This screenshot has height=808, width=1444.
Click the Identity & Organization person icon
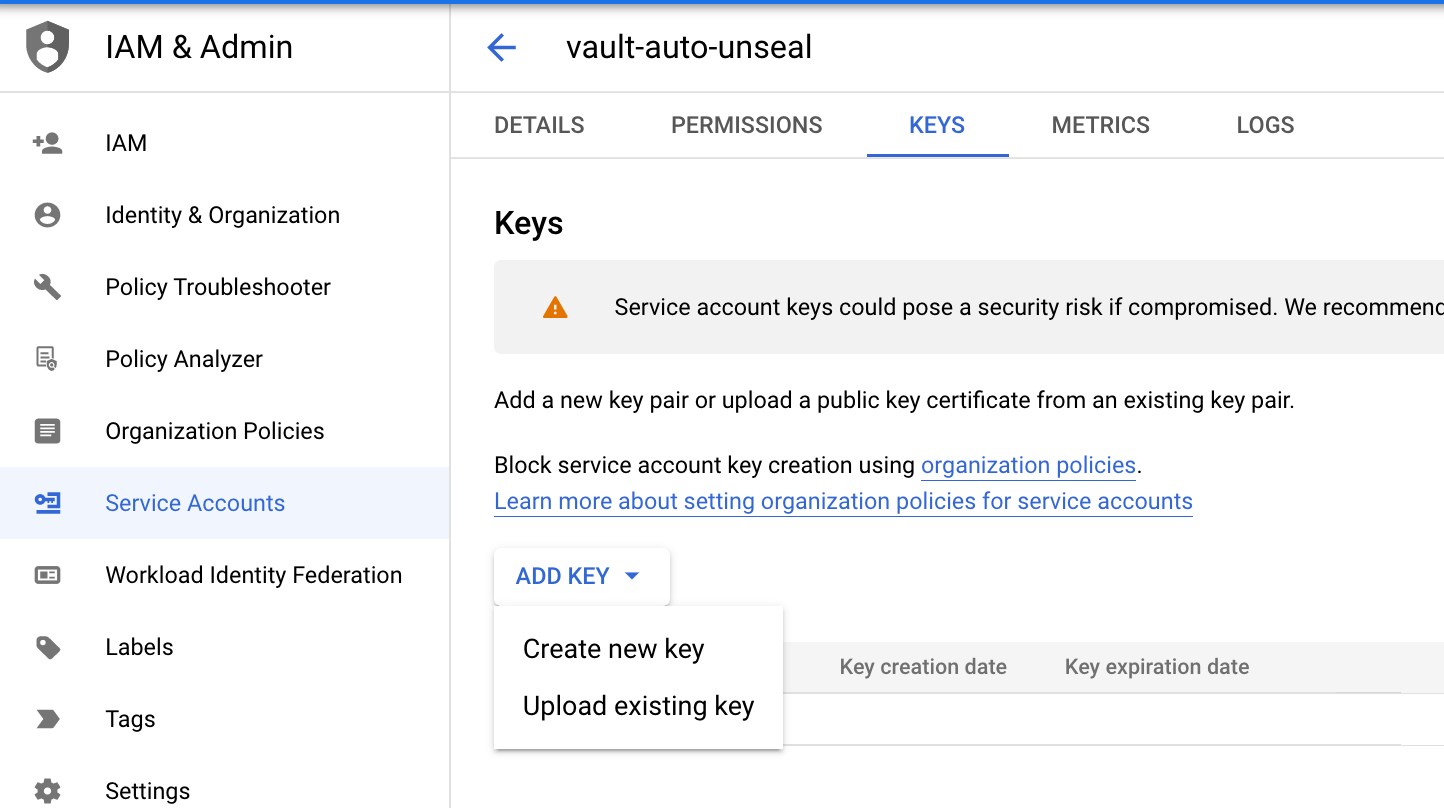[47, 215]
